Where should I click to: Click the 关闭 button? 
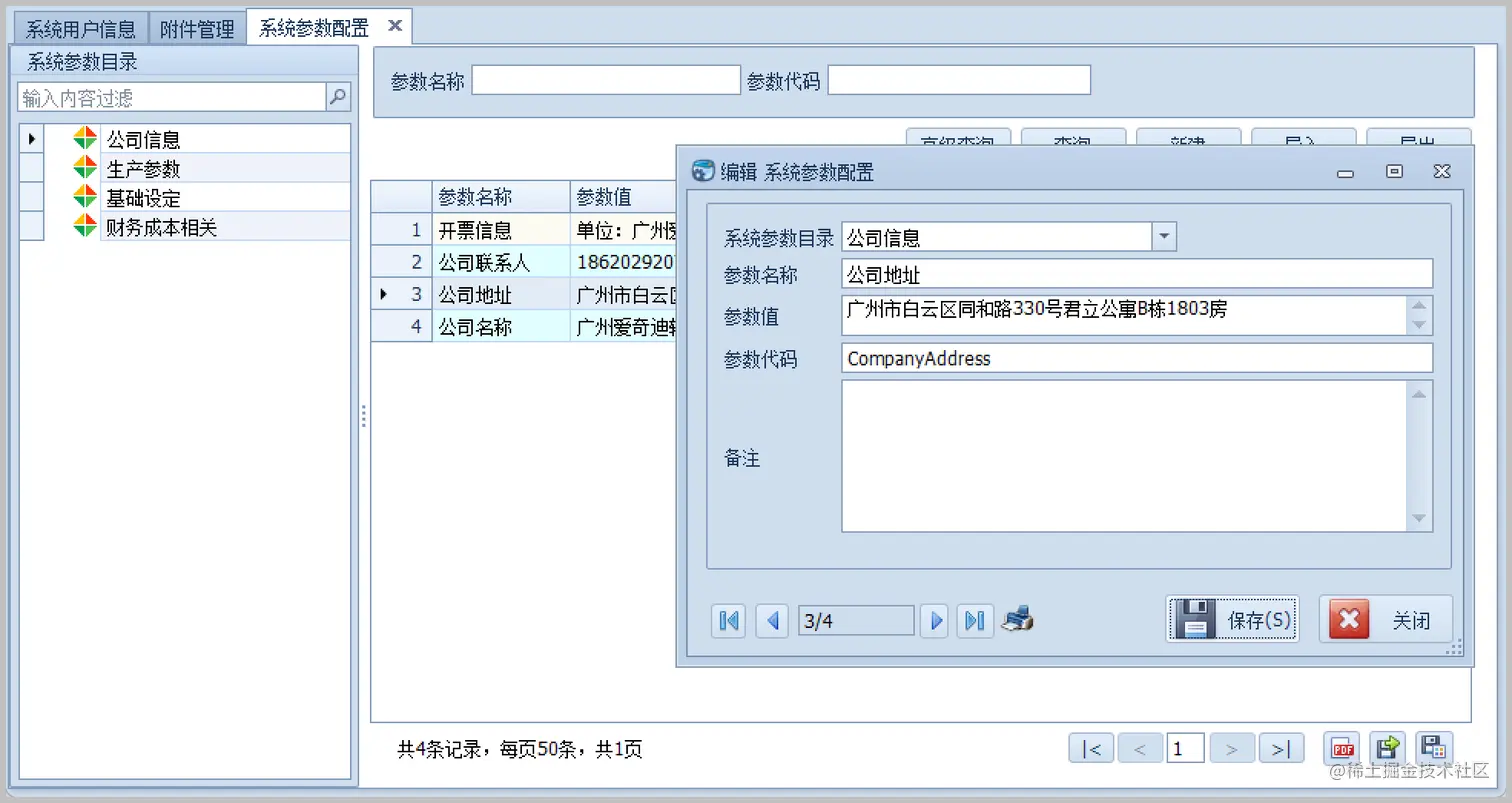(1385, 619)
